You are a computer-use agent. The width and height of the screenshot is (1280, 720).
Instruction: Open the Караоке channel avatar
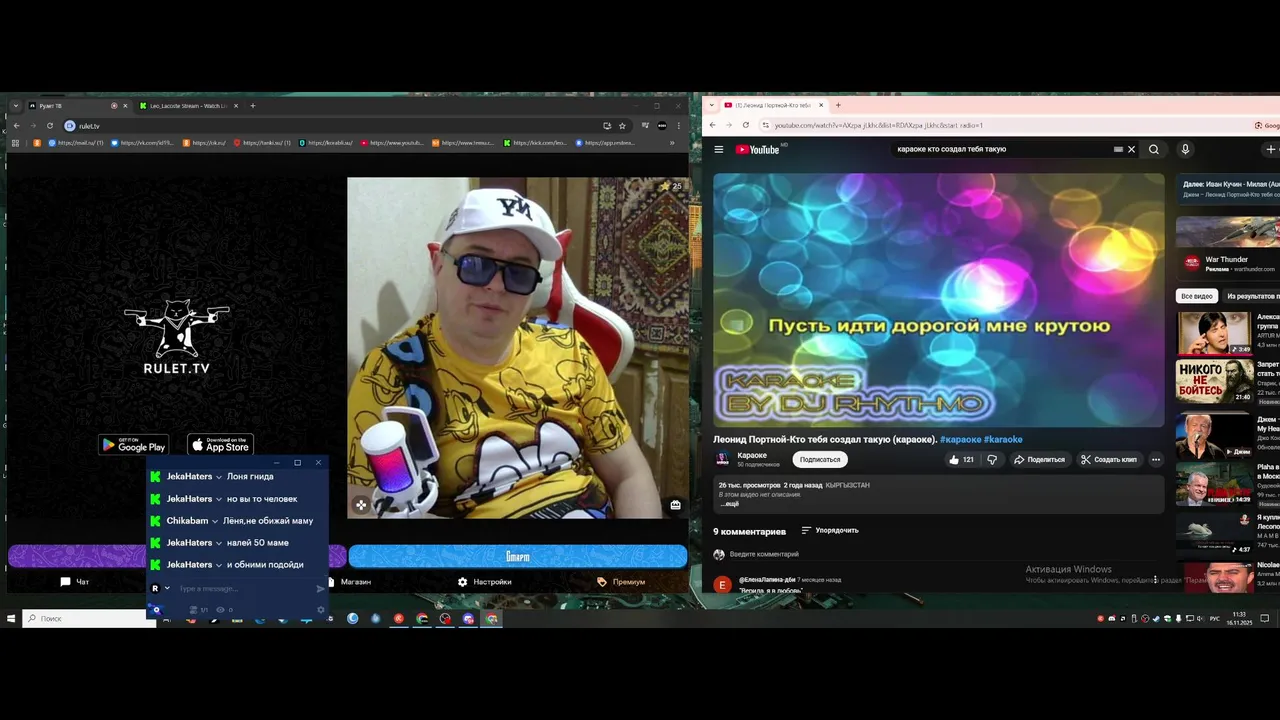pyautogui.click(x=722, y=459)
